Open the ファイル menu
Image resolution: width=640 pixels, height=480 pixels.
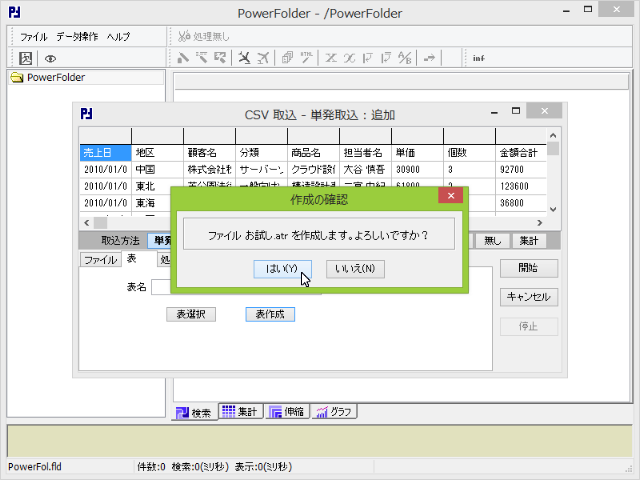(33, 37)
